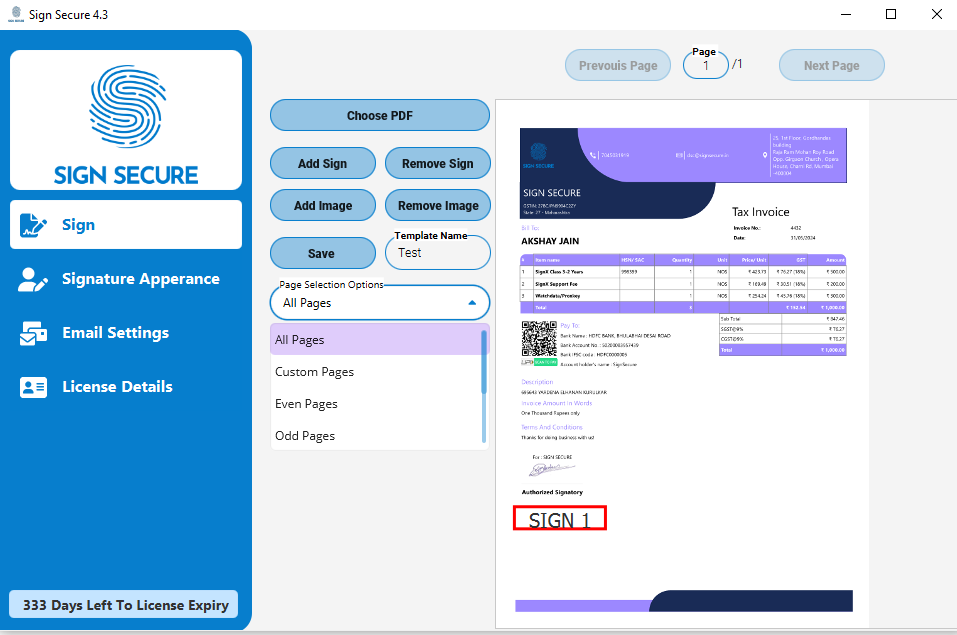Image resolution: width=957 pixels, height=635 pixels.
Task: Click the handwritten signature in preview
Action: (552, 469)
